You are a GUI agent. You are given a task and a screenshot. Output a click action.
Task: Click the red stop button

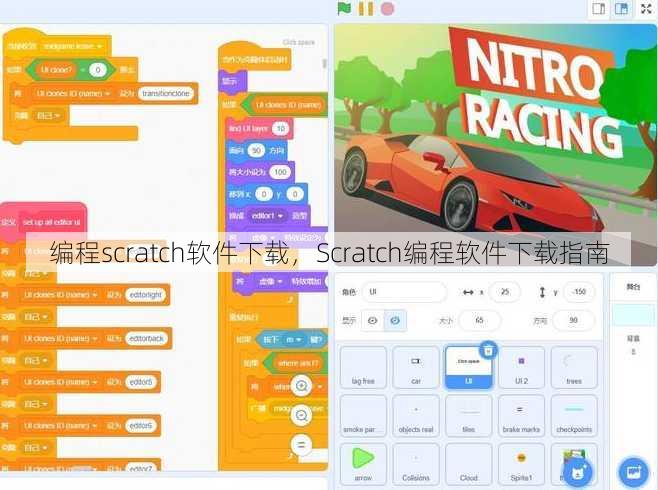pos(387,9)
